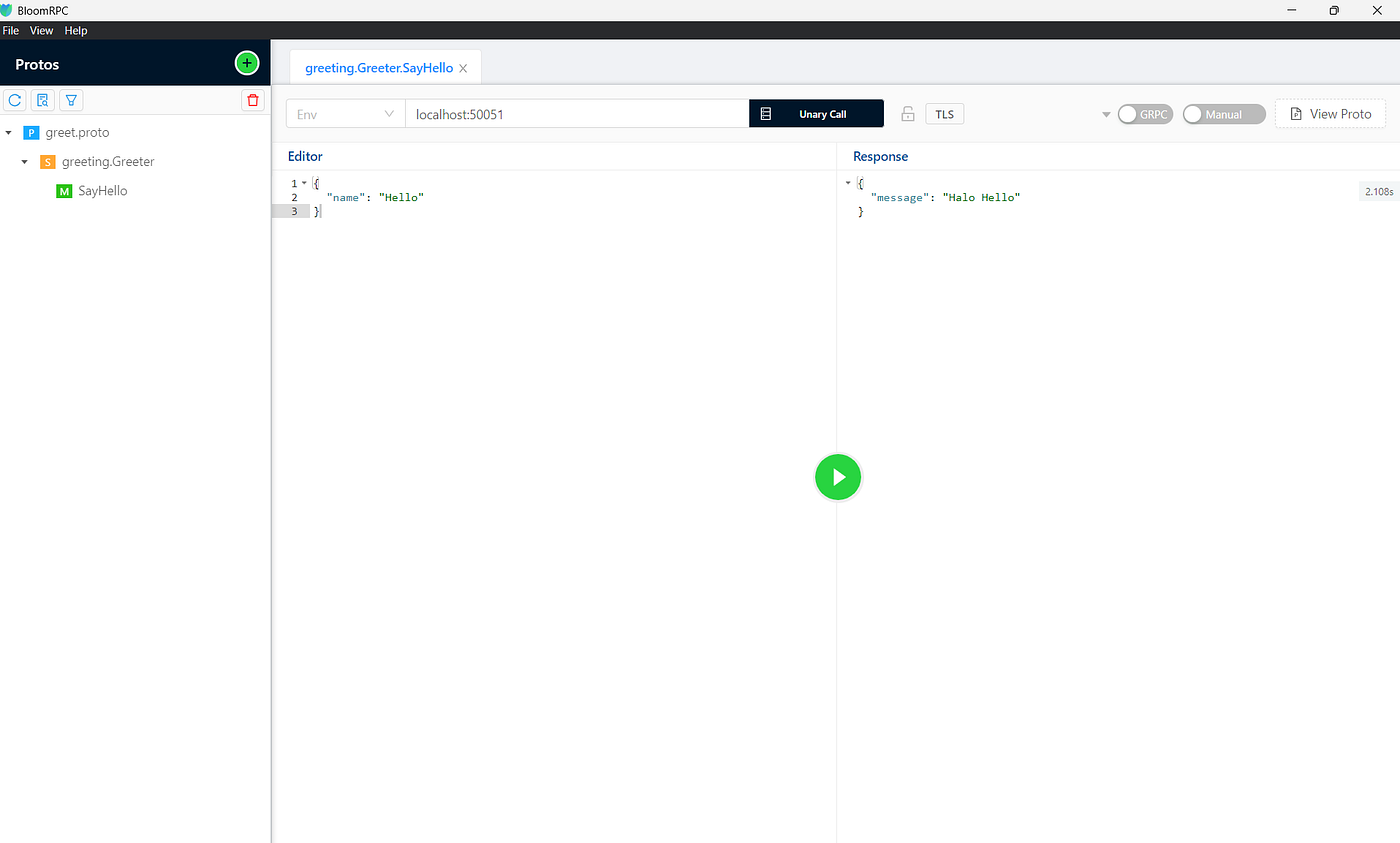
Task: Open the Env dropdown
Action: click(345, 114)
